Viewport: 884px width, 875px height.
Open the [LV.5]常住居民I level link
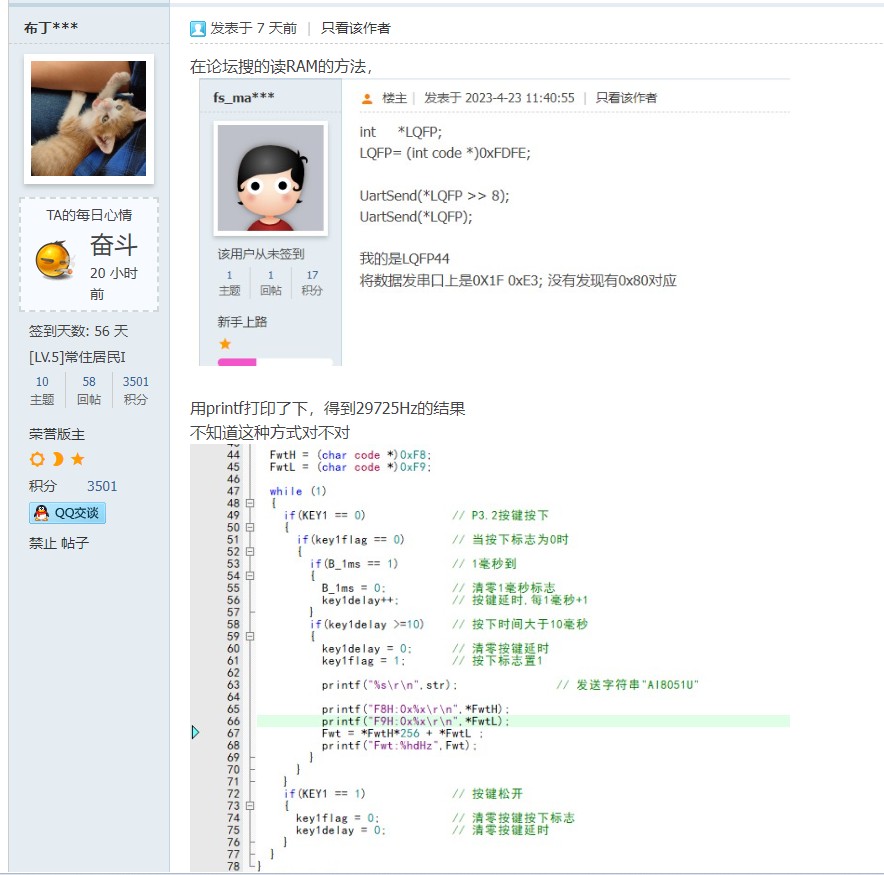tap(77, 357)
